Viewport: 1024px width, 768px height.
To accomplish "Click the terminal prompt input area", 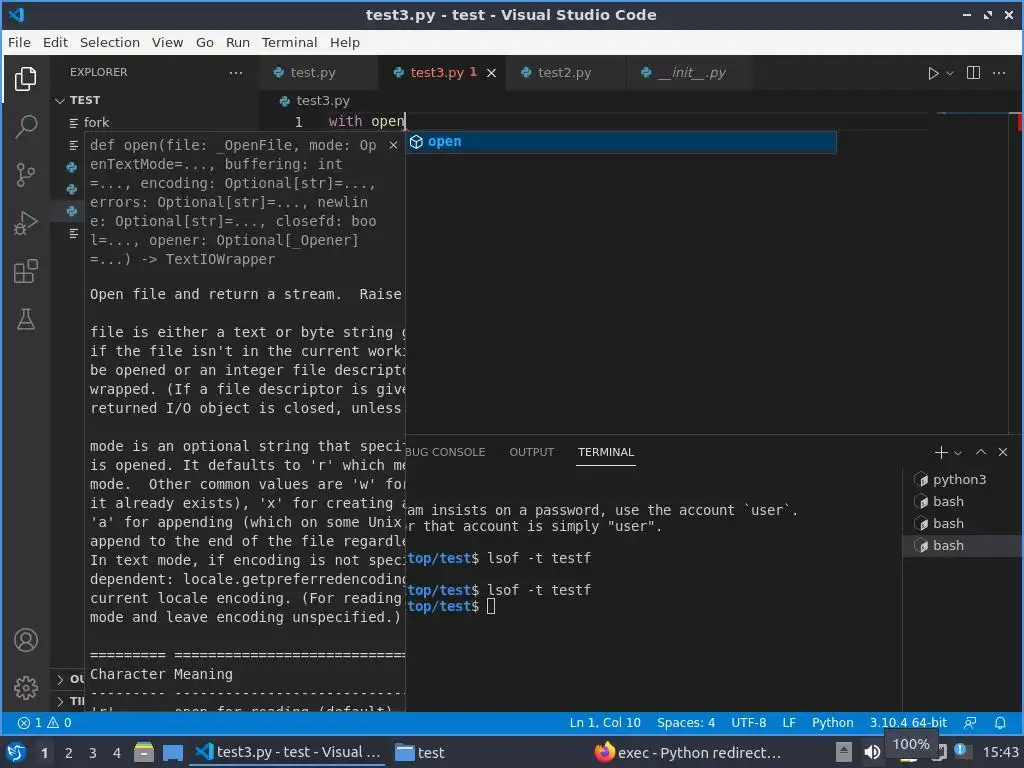I will [491, 606].
